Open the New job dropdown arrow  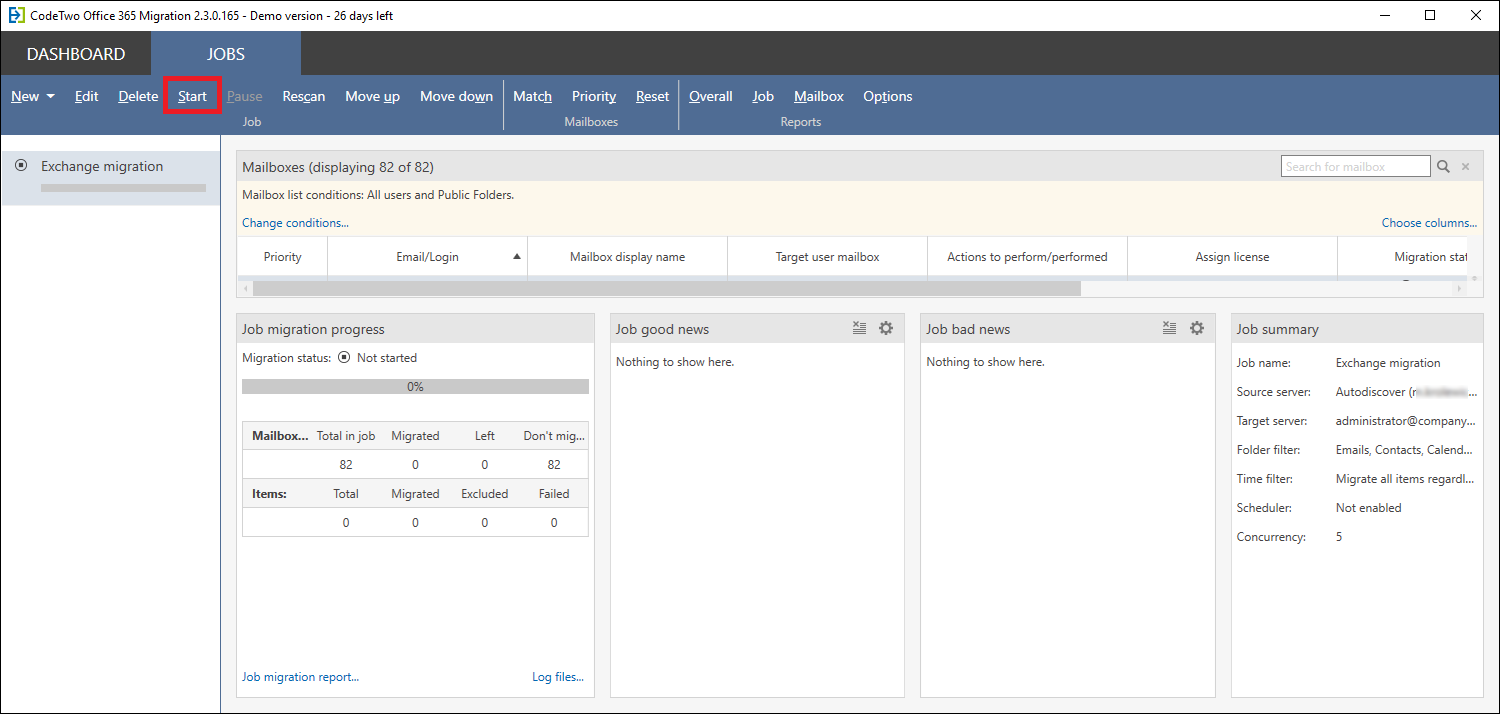(x=48, y=97)
